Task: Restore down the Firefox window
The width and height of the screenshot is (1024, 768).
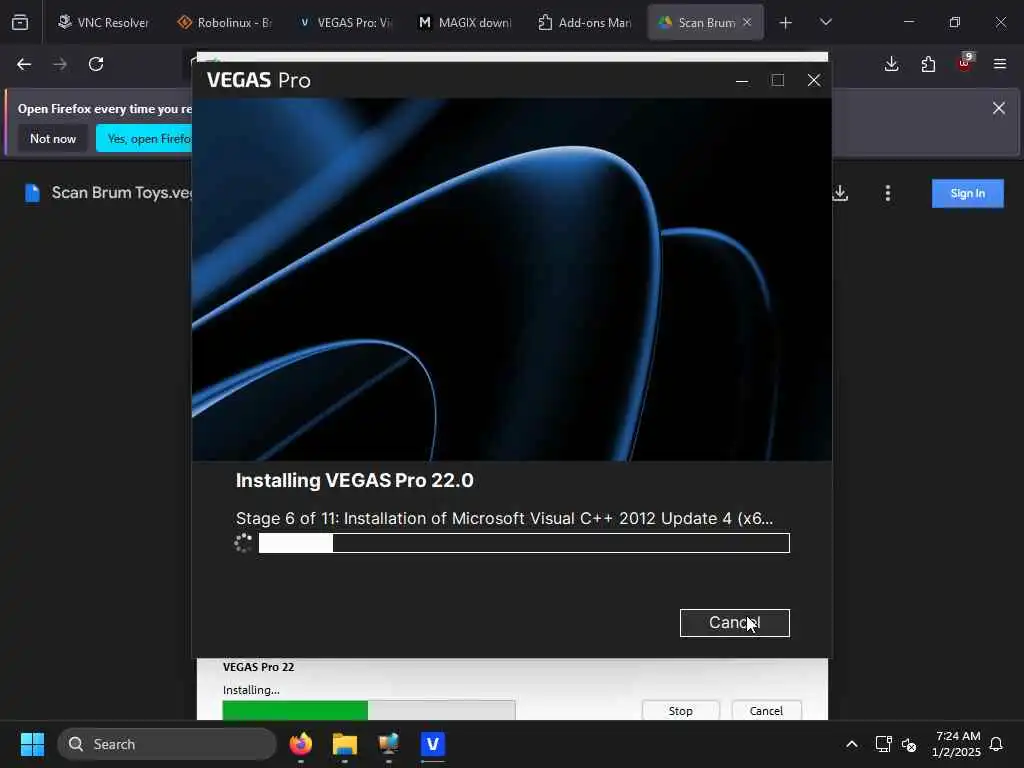Action: click(955, 22)
